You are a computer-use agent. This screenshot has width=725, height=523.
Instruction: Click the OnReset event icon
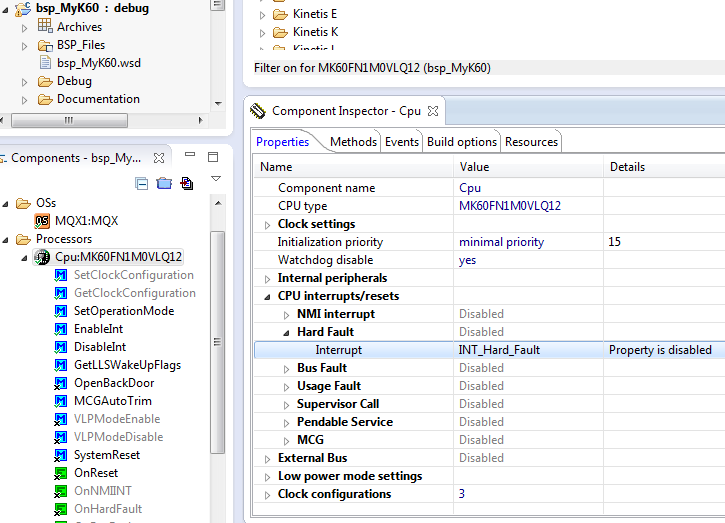(61, 473)
